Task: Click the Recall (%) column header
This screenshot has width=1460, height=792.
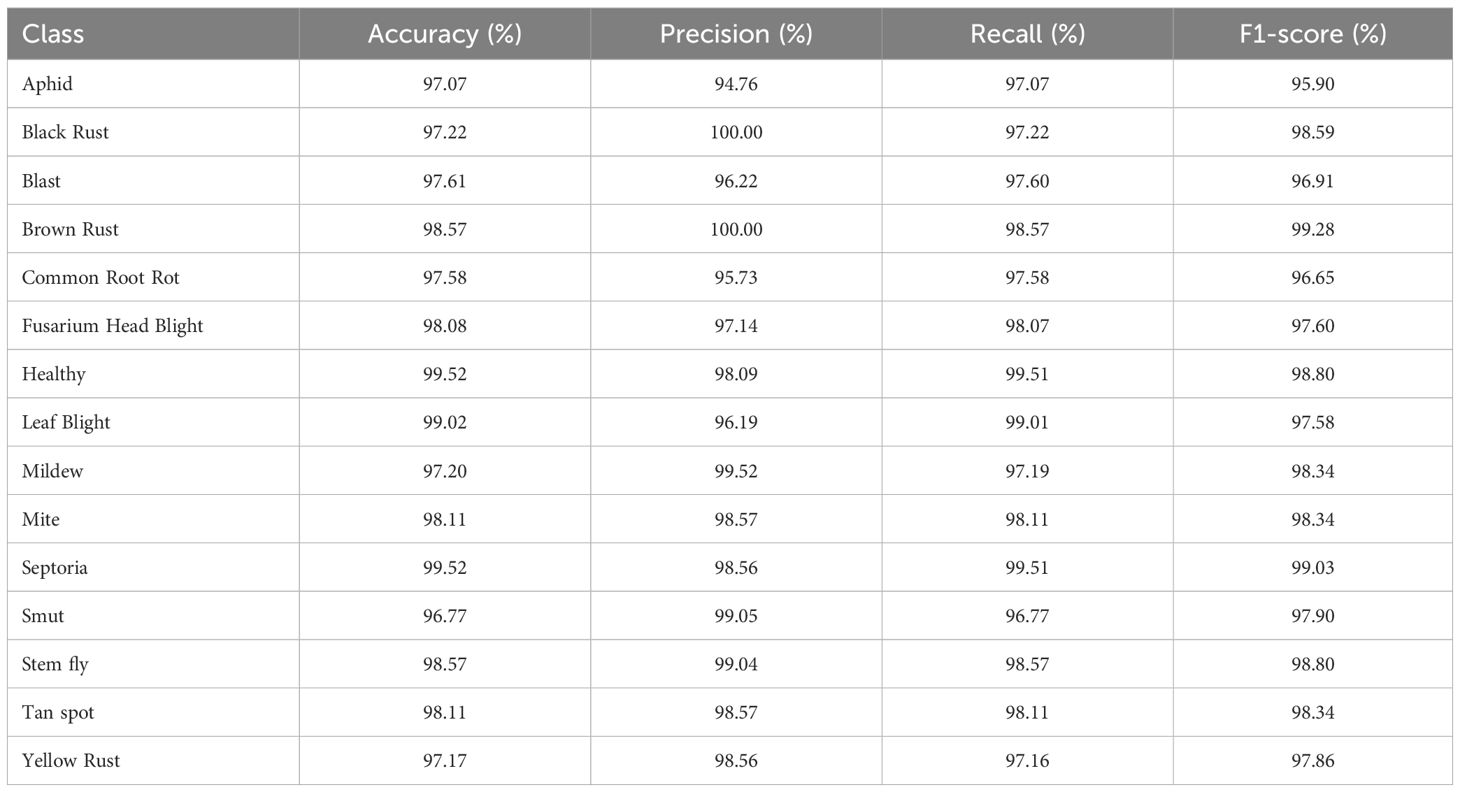Action: pyautogui.click(x=1027, y=34)
